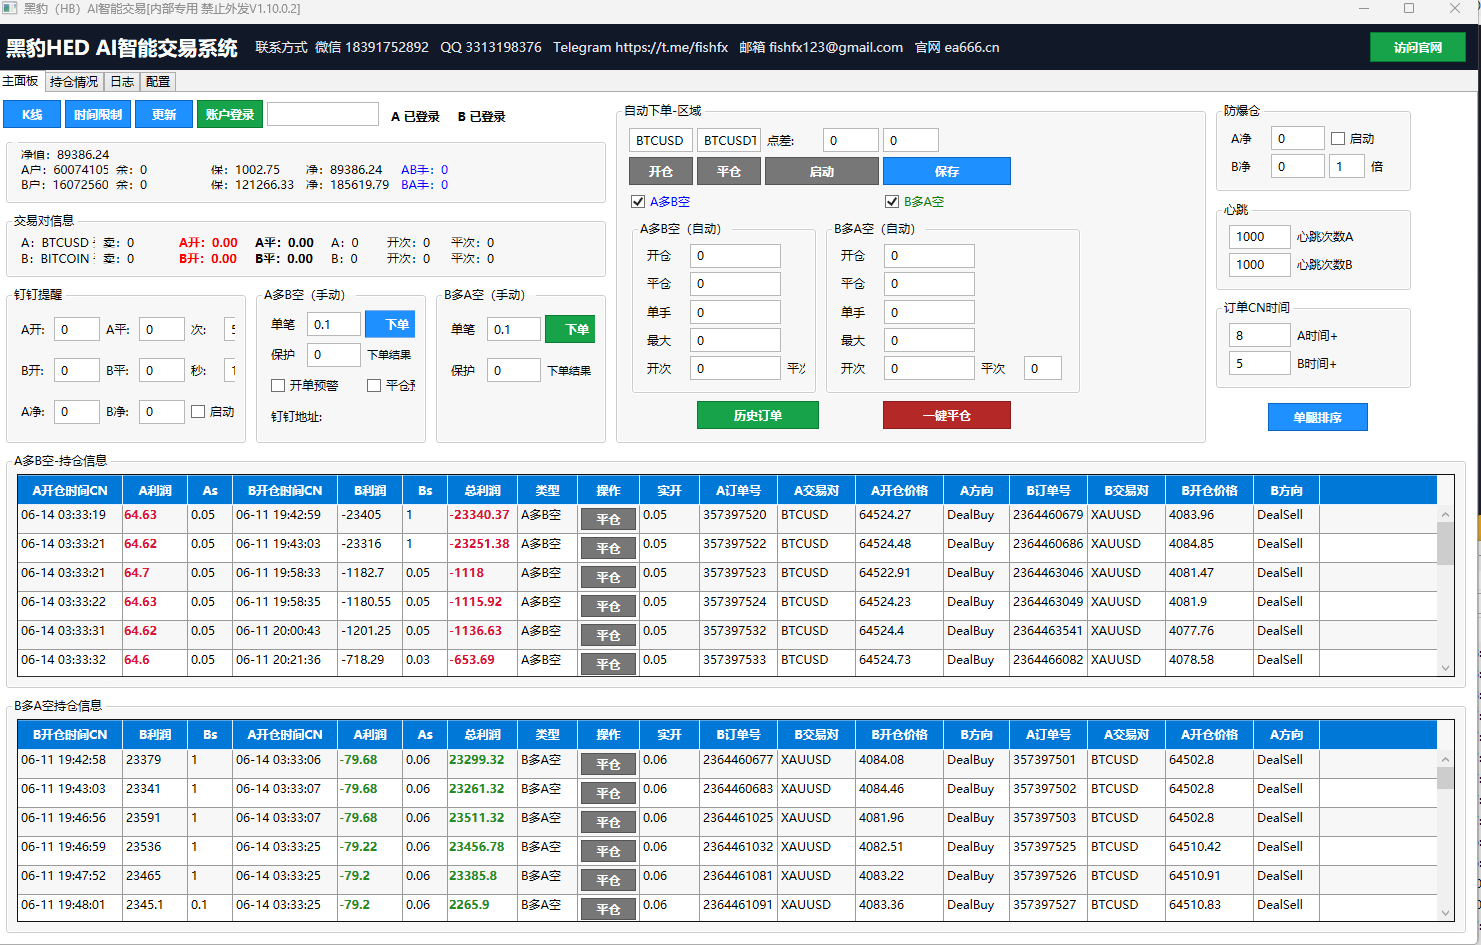This screenshot has width=1481, height=945.
Task: Switch to the 日志 tab
Action: (122, 82)
